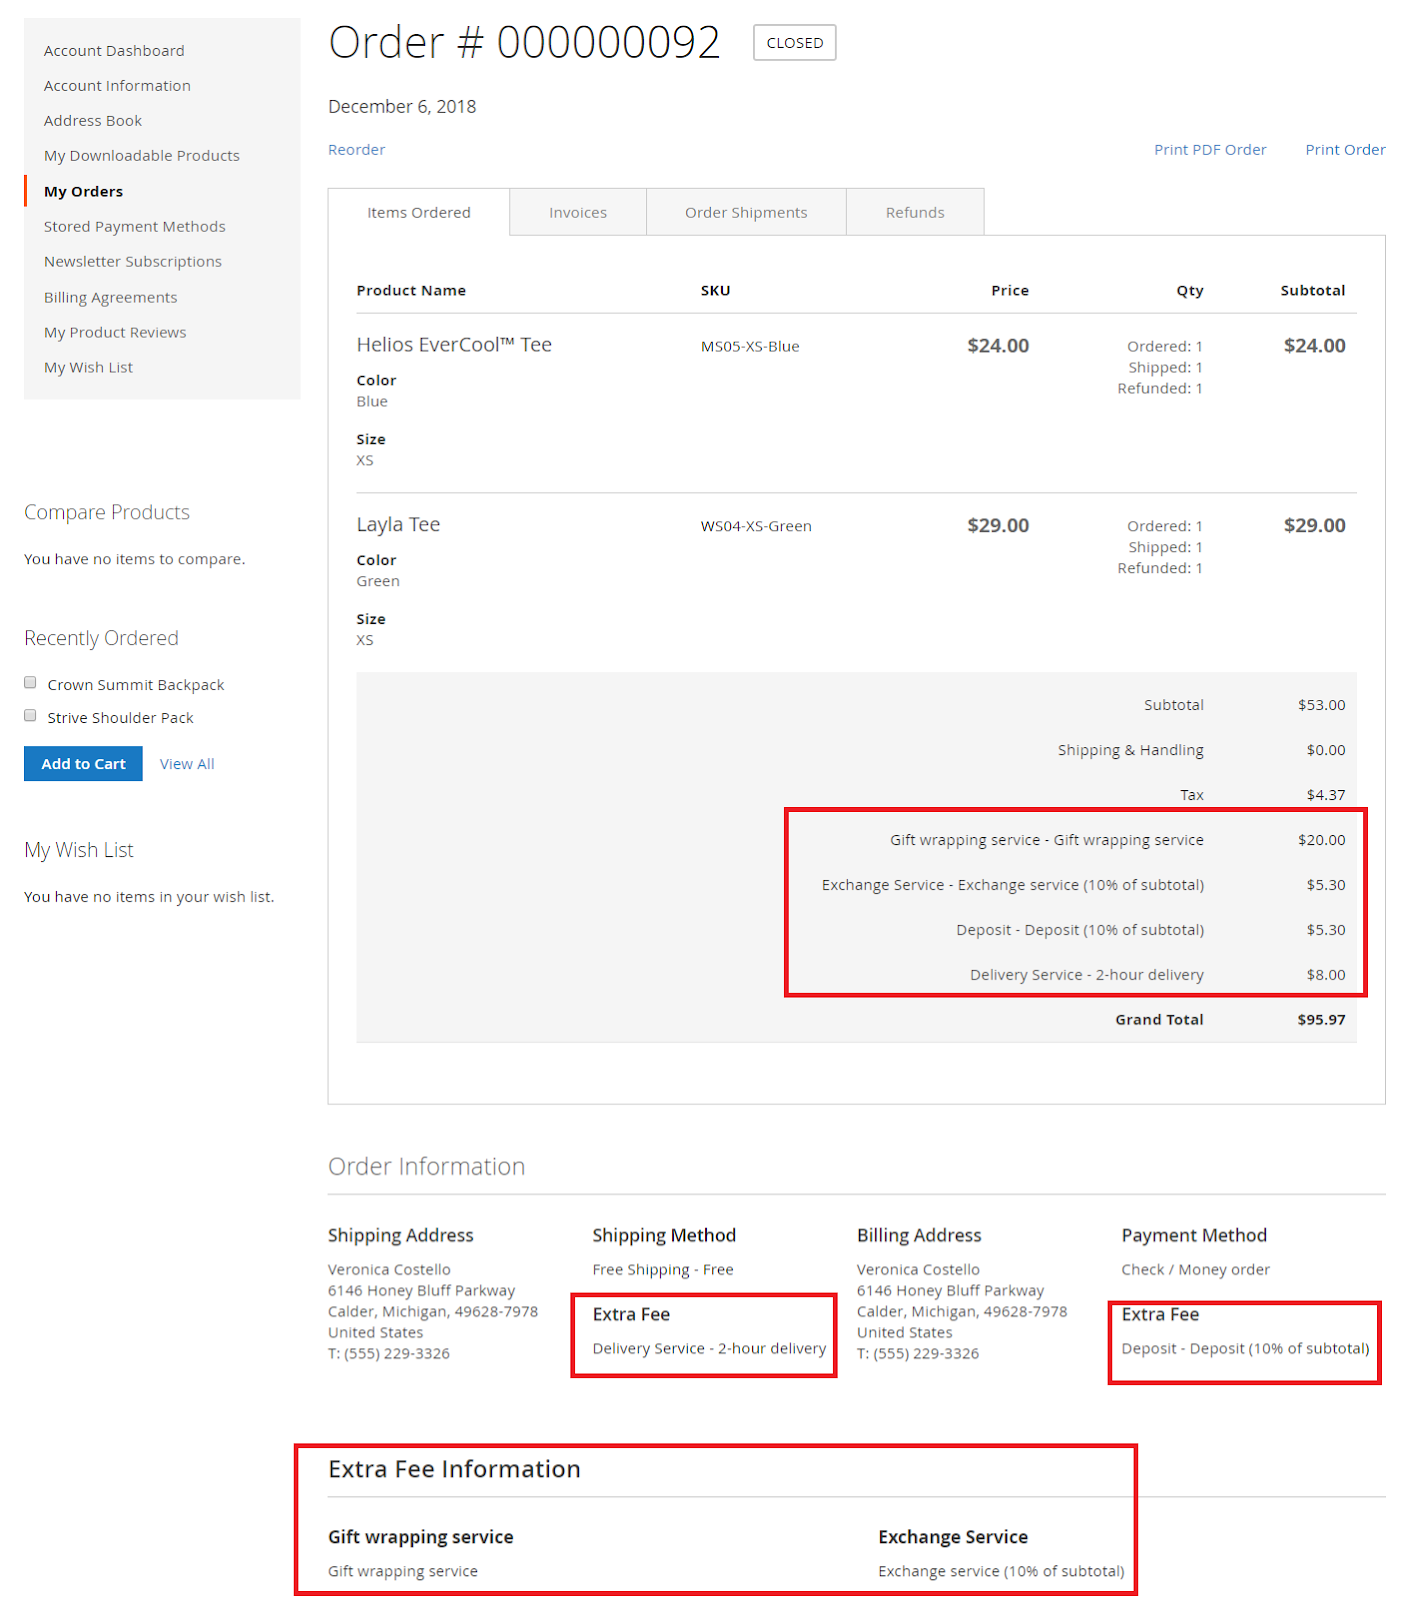The height and width of the screenshot is (1600, 1413).
Task: Open My Downloadable Products page
Action: tap(141, 156)
